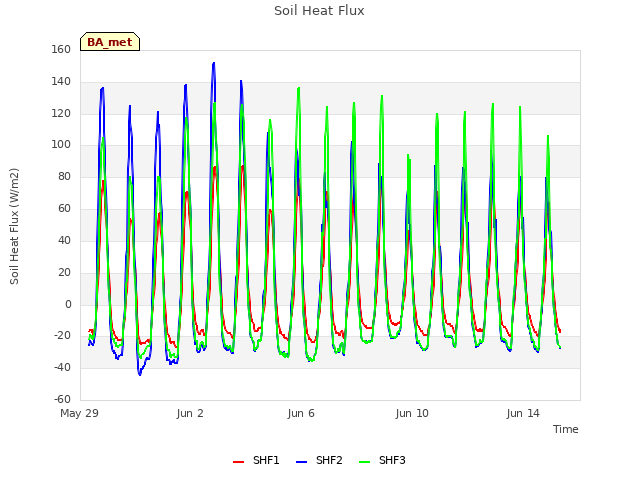Click the 140 y-axis tick label
640x480 pixels.
point(61,81)
